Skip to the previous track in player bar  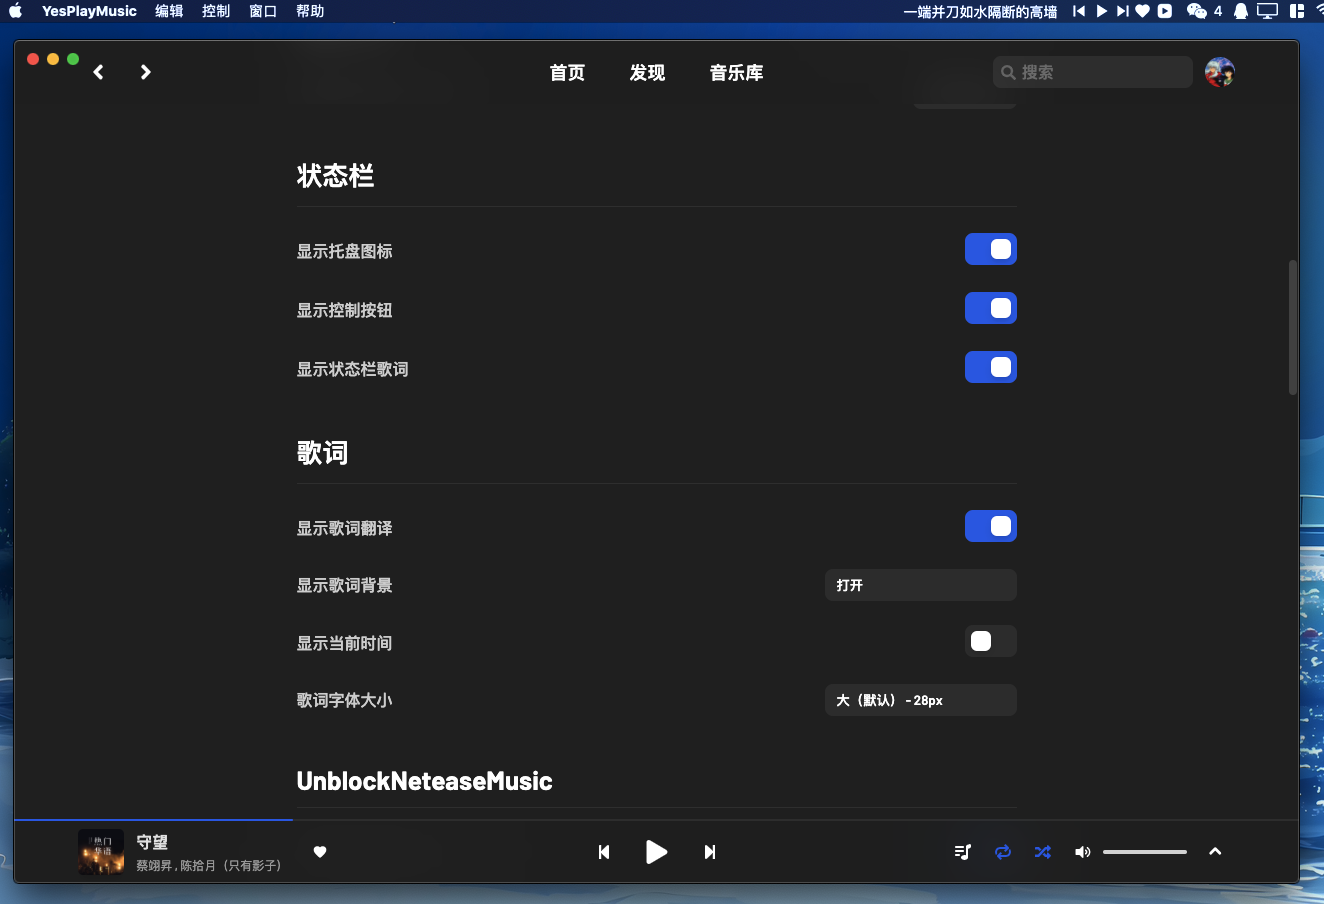click(604, 852)
